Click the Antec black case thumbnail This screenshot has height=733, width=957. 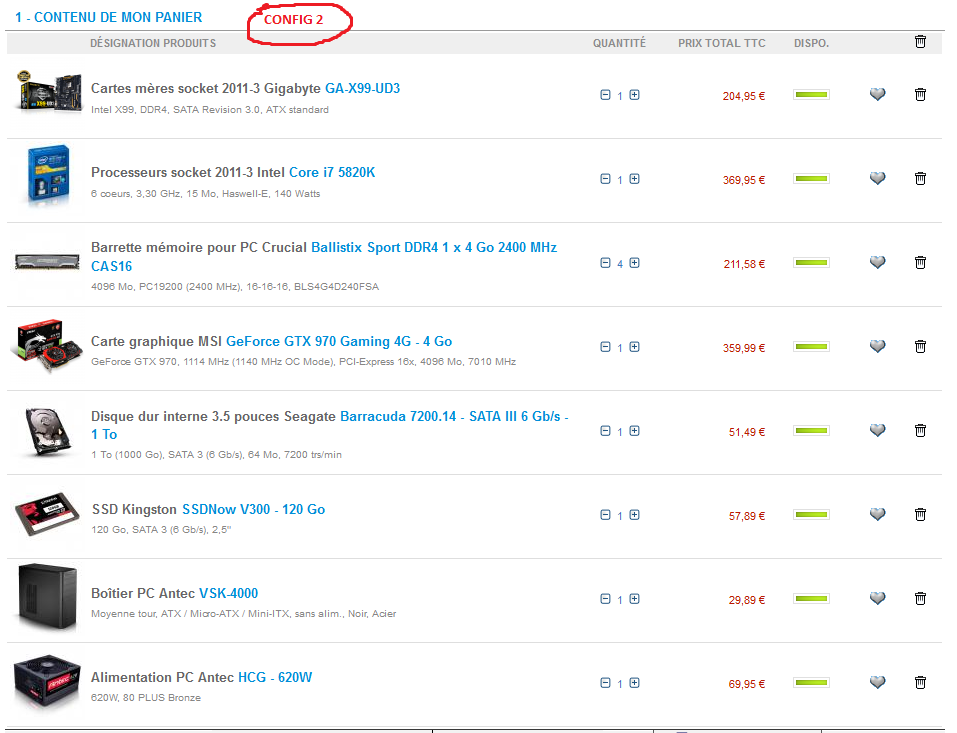48,596
